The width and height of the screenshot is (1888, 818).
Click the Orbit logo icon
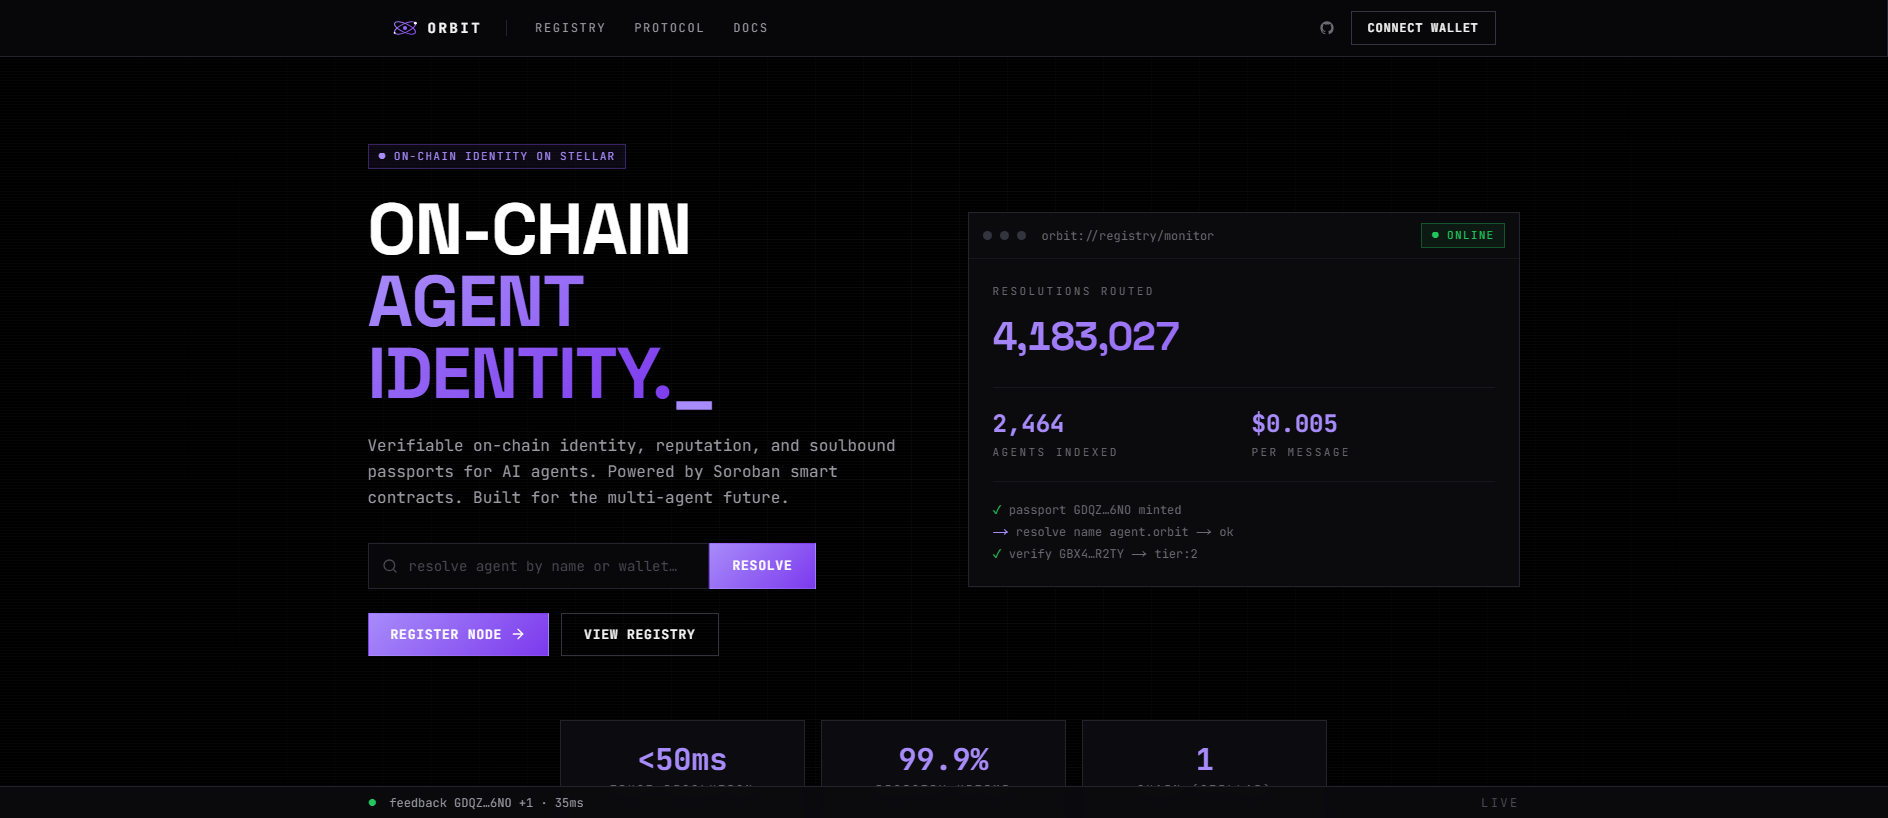pos(405,28)
